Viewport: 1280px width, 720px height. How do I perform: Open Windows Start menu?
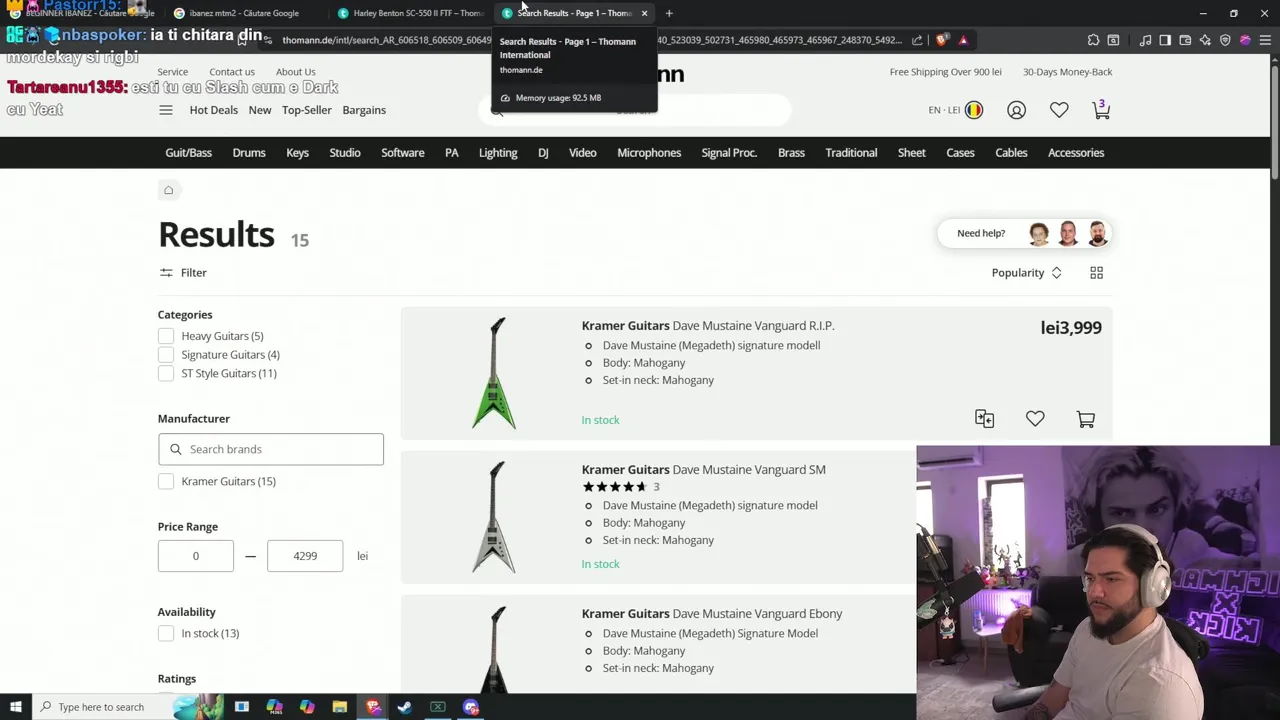tap(15, 707)
